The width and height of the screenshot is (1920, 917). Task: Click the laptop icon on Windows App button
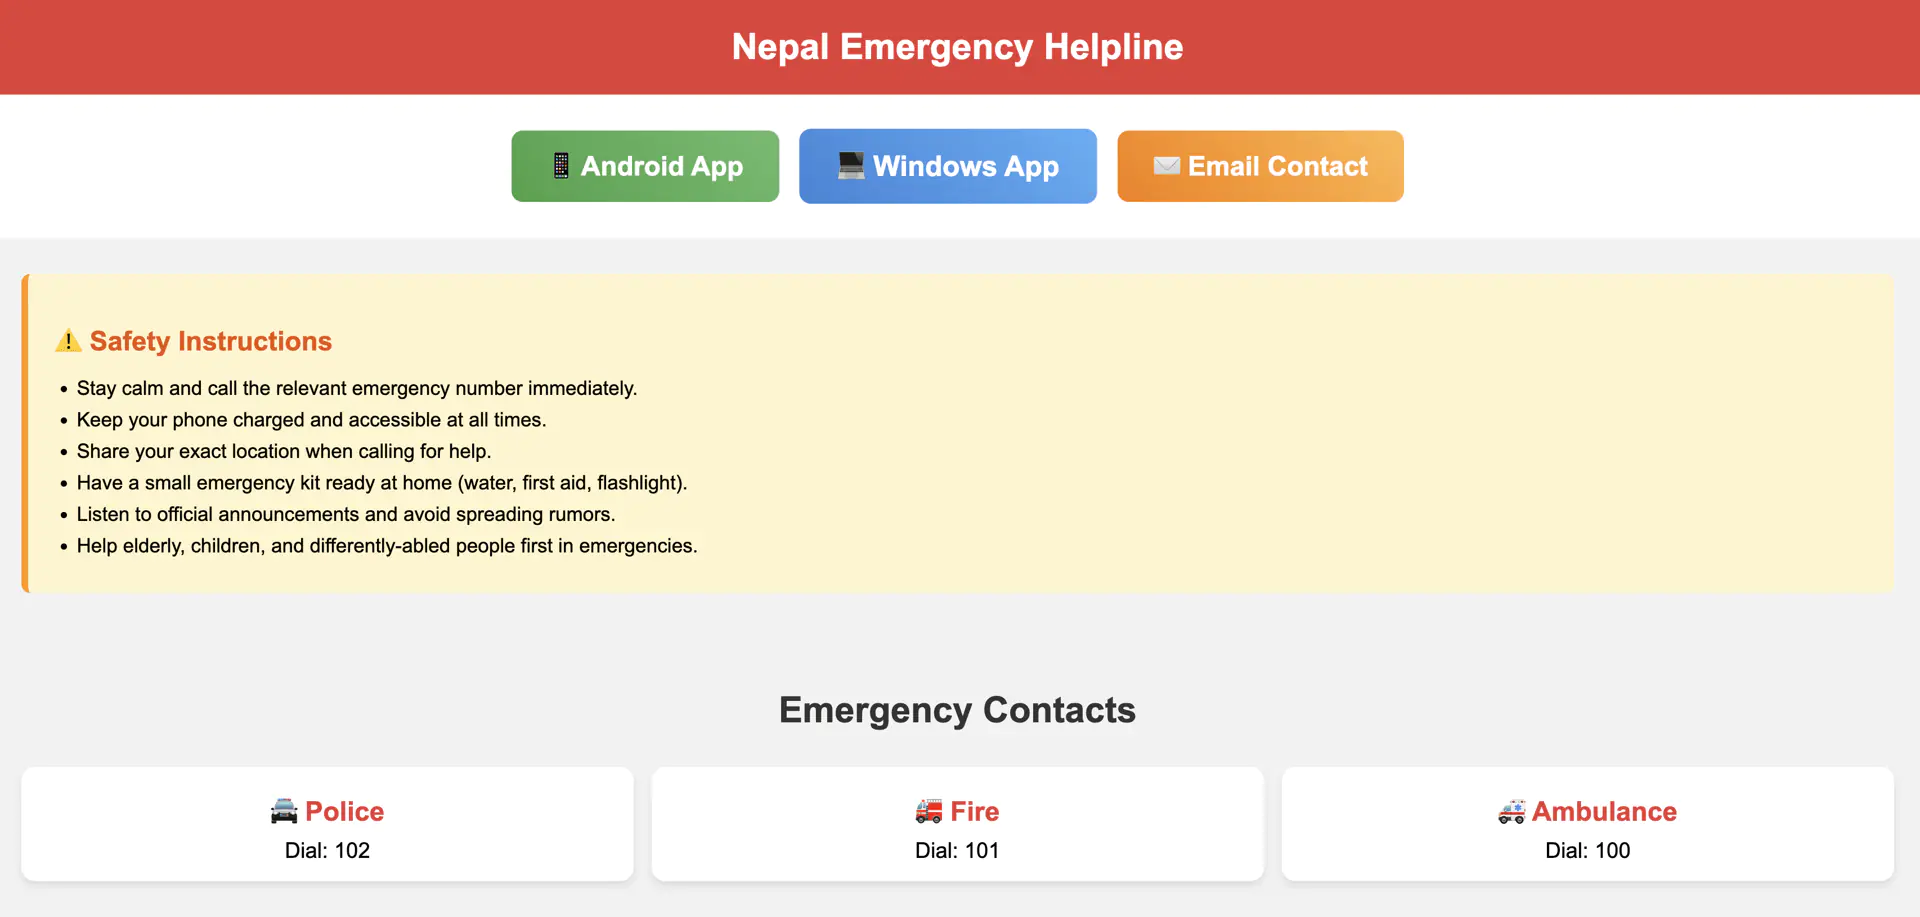pos(851,165)
